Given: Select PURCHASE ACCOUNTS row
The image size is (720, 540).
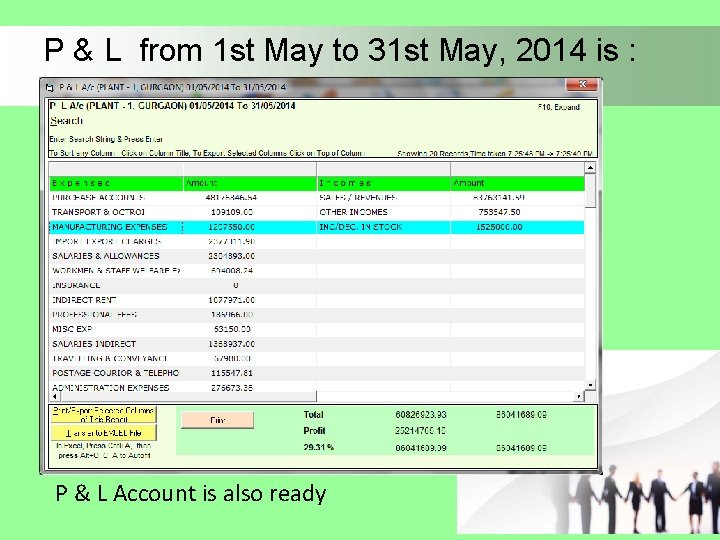Looking at the screenshot, I should pyautogui.click(x=183, y=197).
